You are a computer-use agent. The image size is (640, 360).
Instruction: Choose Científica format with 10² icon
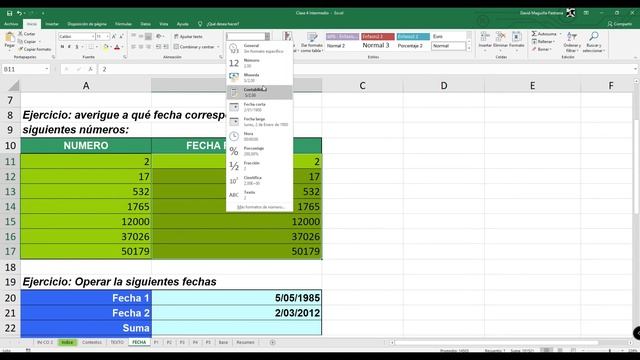tap(260, 180)
